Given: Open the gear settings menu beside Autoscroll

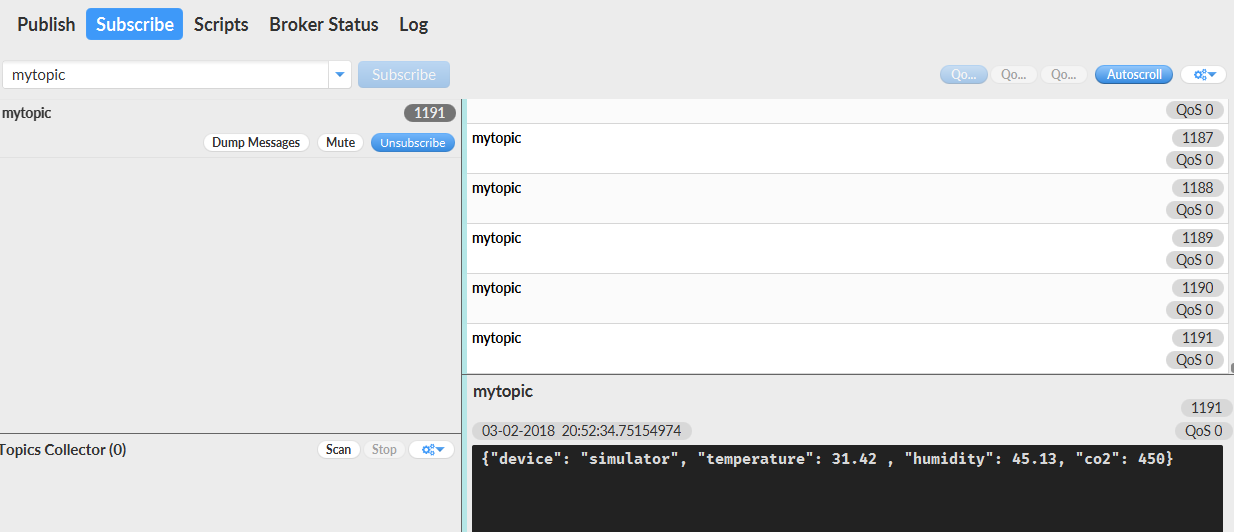Looking at the screenshot, I should pyautogui.click(x=1203, y=75).
